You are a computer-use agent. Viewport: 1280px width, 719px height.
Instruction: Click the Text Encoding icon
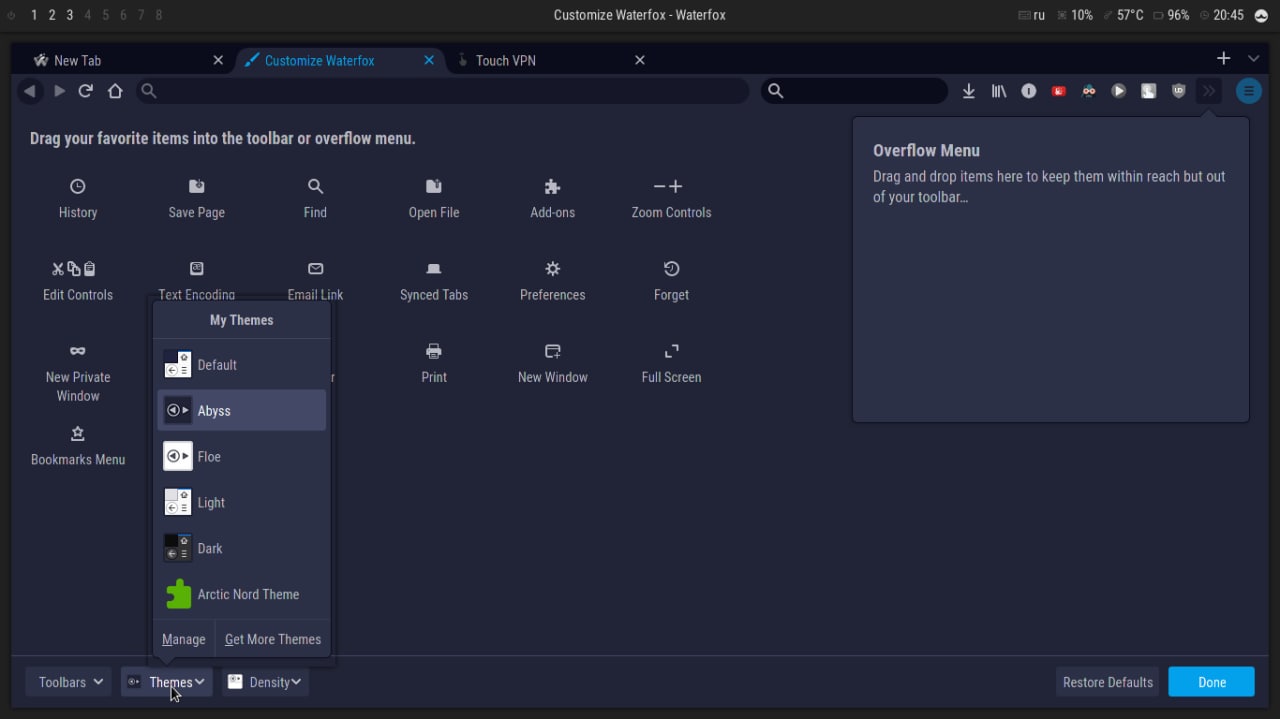click(x=197, y=268)
